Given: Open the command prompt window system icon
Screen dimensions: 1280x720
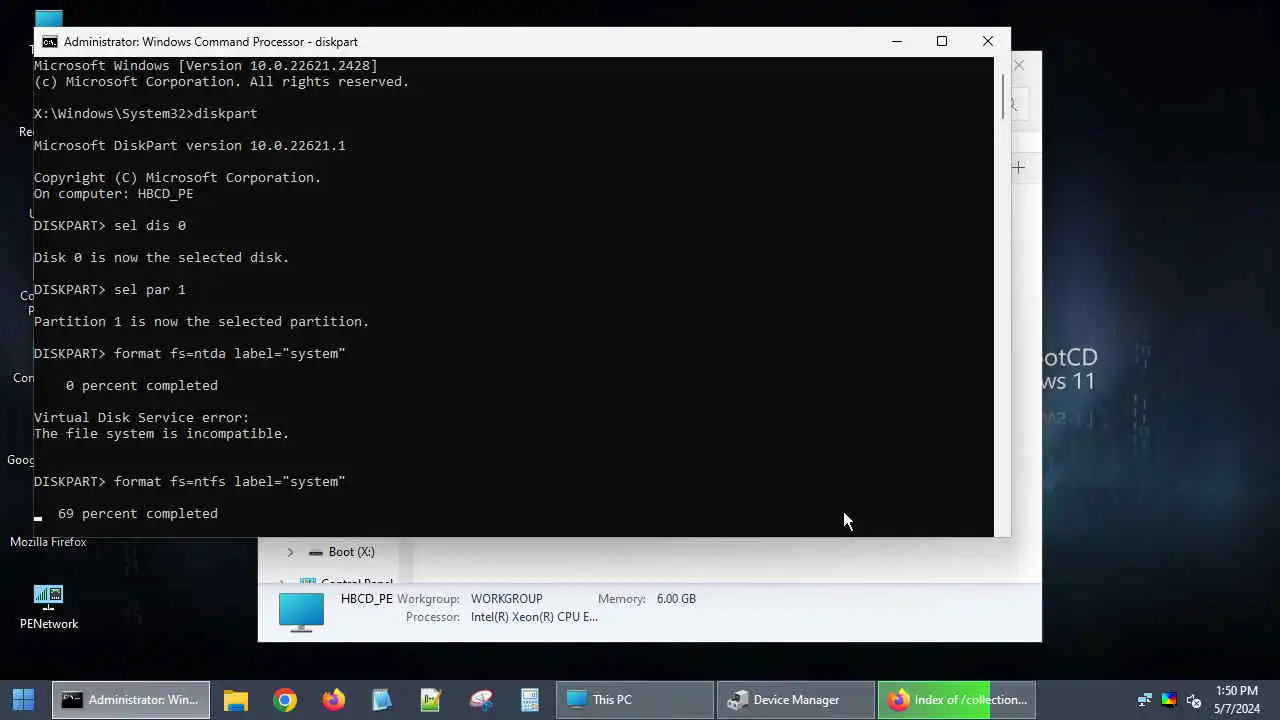Looking at the screenshot, I should 50,41.
